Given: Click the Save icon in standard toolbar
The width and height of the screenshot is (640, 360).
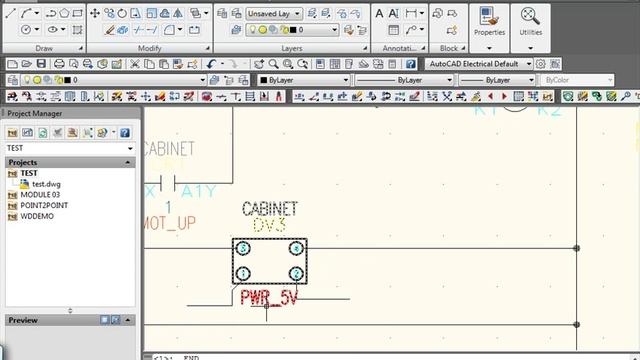Looking at the screenshot, I should pos(41,64).
